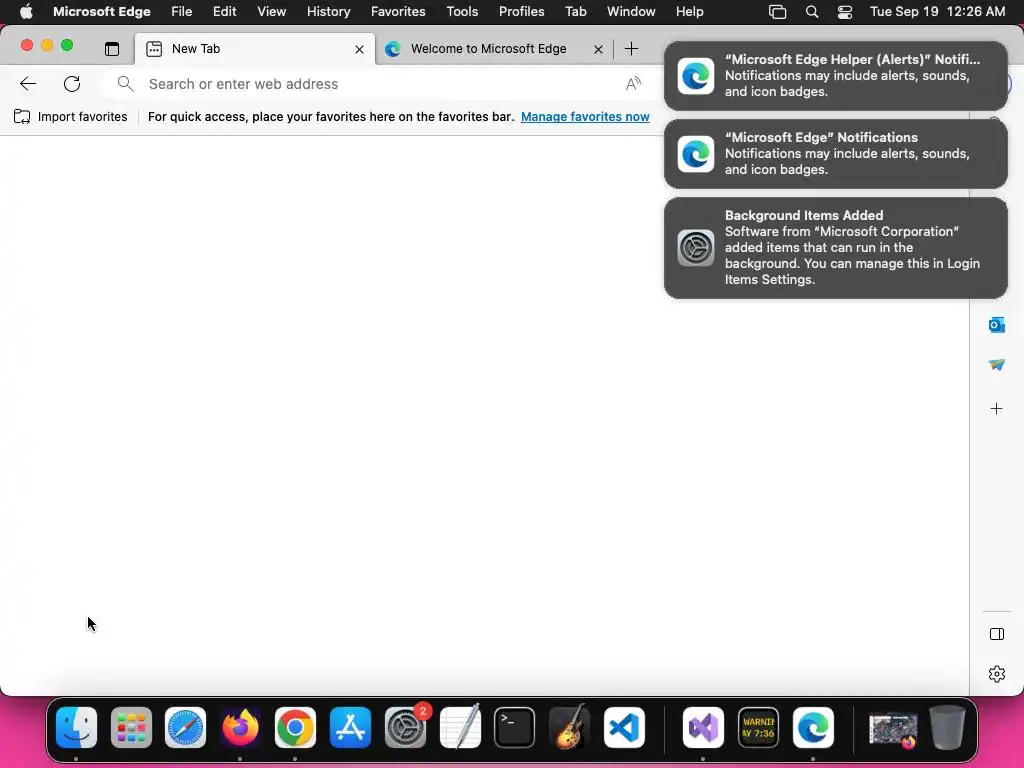This screenshot has width=1024, height=768.
Task: Open Console warning app in dock
Action: pyautogui.click(x=758, y=728)
